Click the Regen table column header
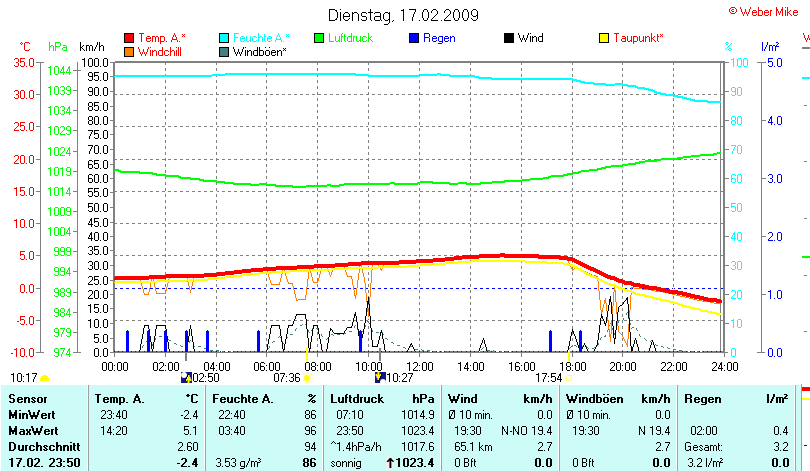The height and width of the screenshot is (471, 810). 703,399
